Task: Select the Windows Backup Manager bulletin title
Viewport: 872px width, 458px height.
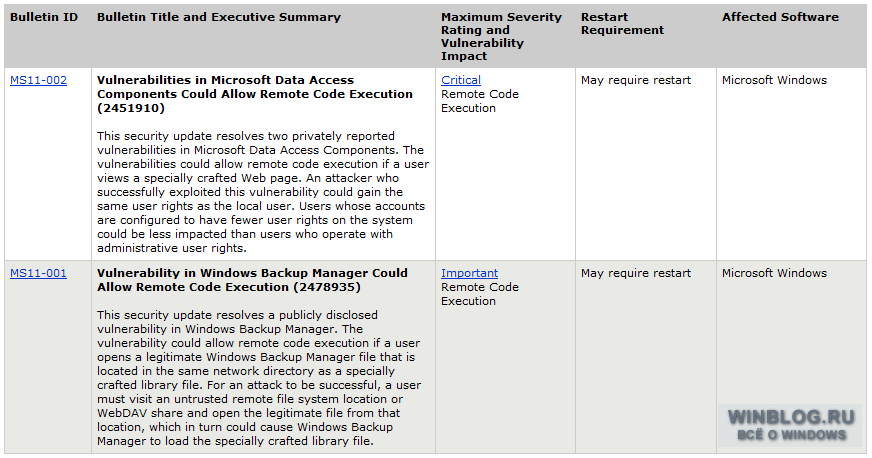Action: (x=252, y=280)
